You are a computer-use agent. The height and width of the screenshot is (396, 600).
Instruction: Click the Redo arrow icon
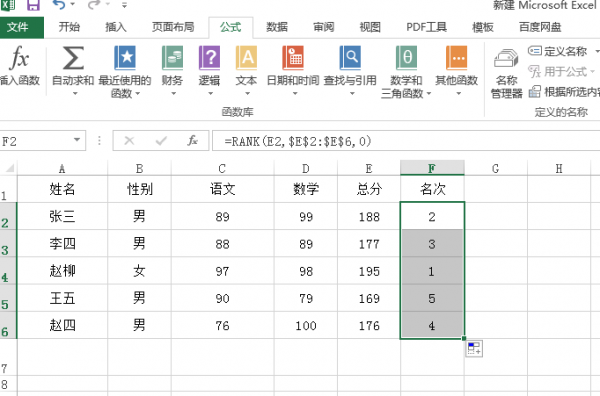(94, 5)
